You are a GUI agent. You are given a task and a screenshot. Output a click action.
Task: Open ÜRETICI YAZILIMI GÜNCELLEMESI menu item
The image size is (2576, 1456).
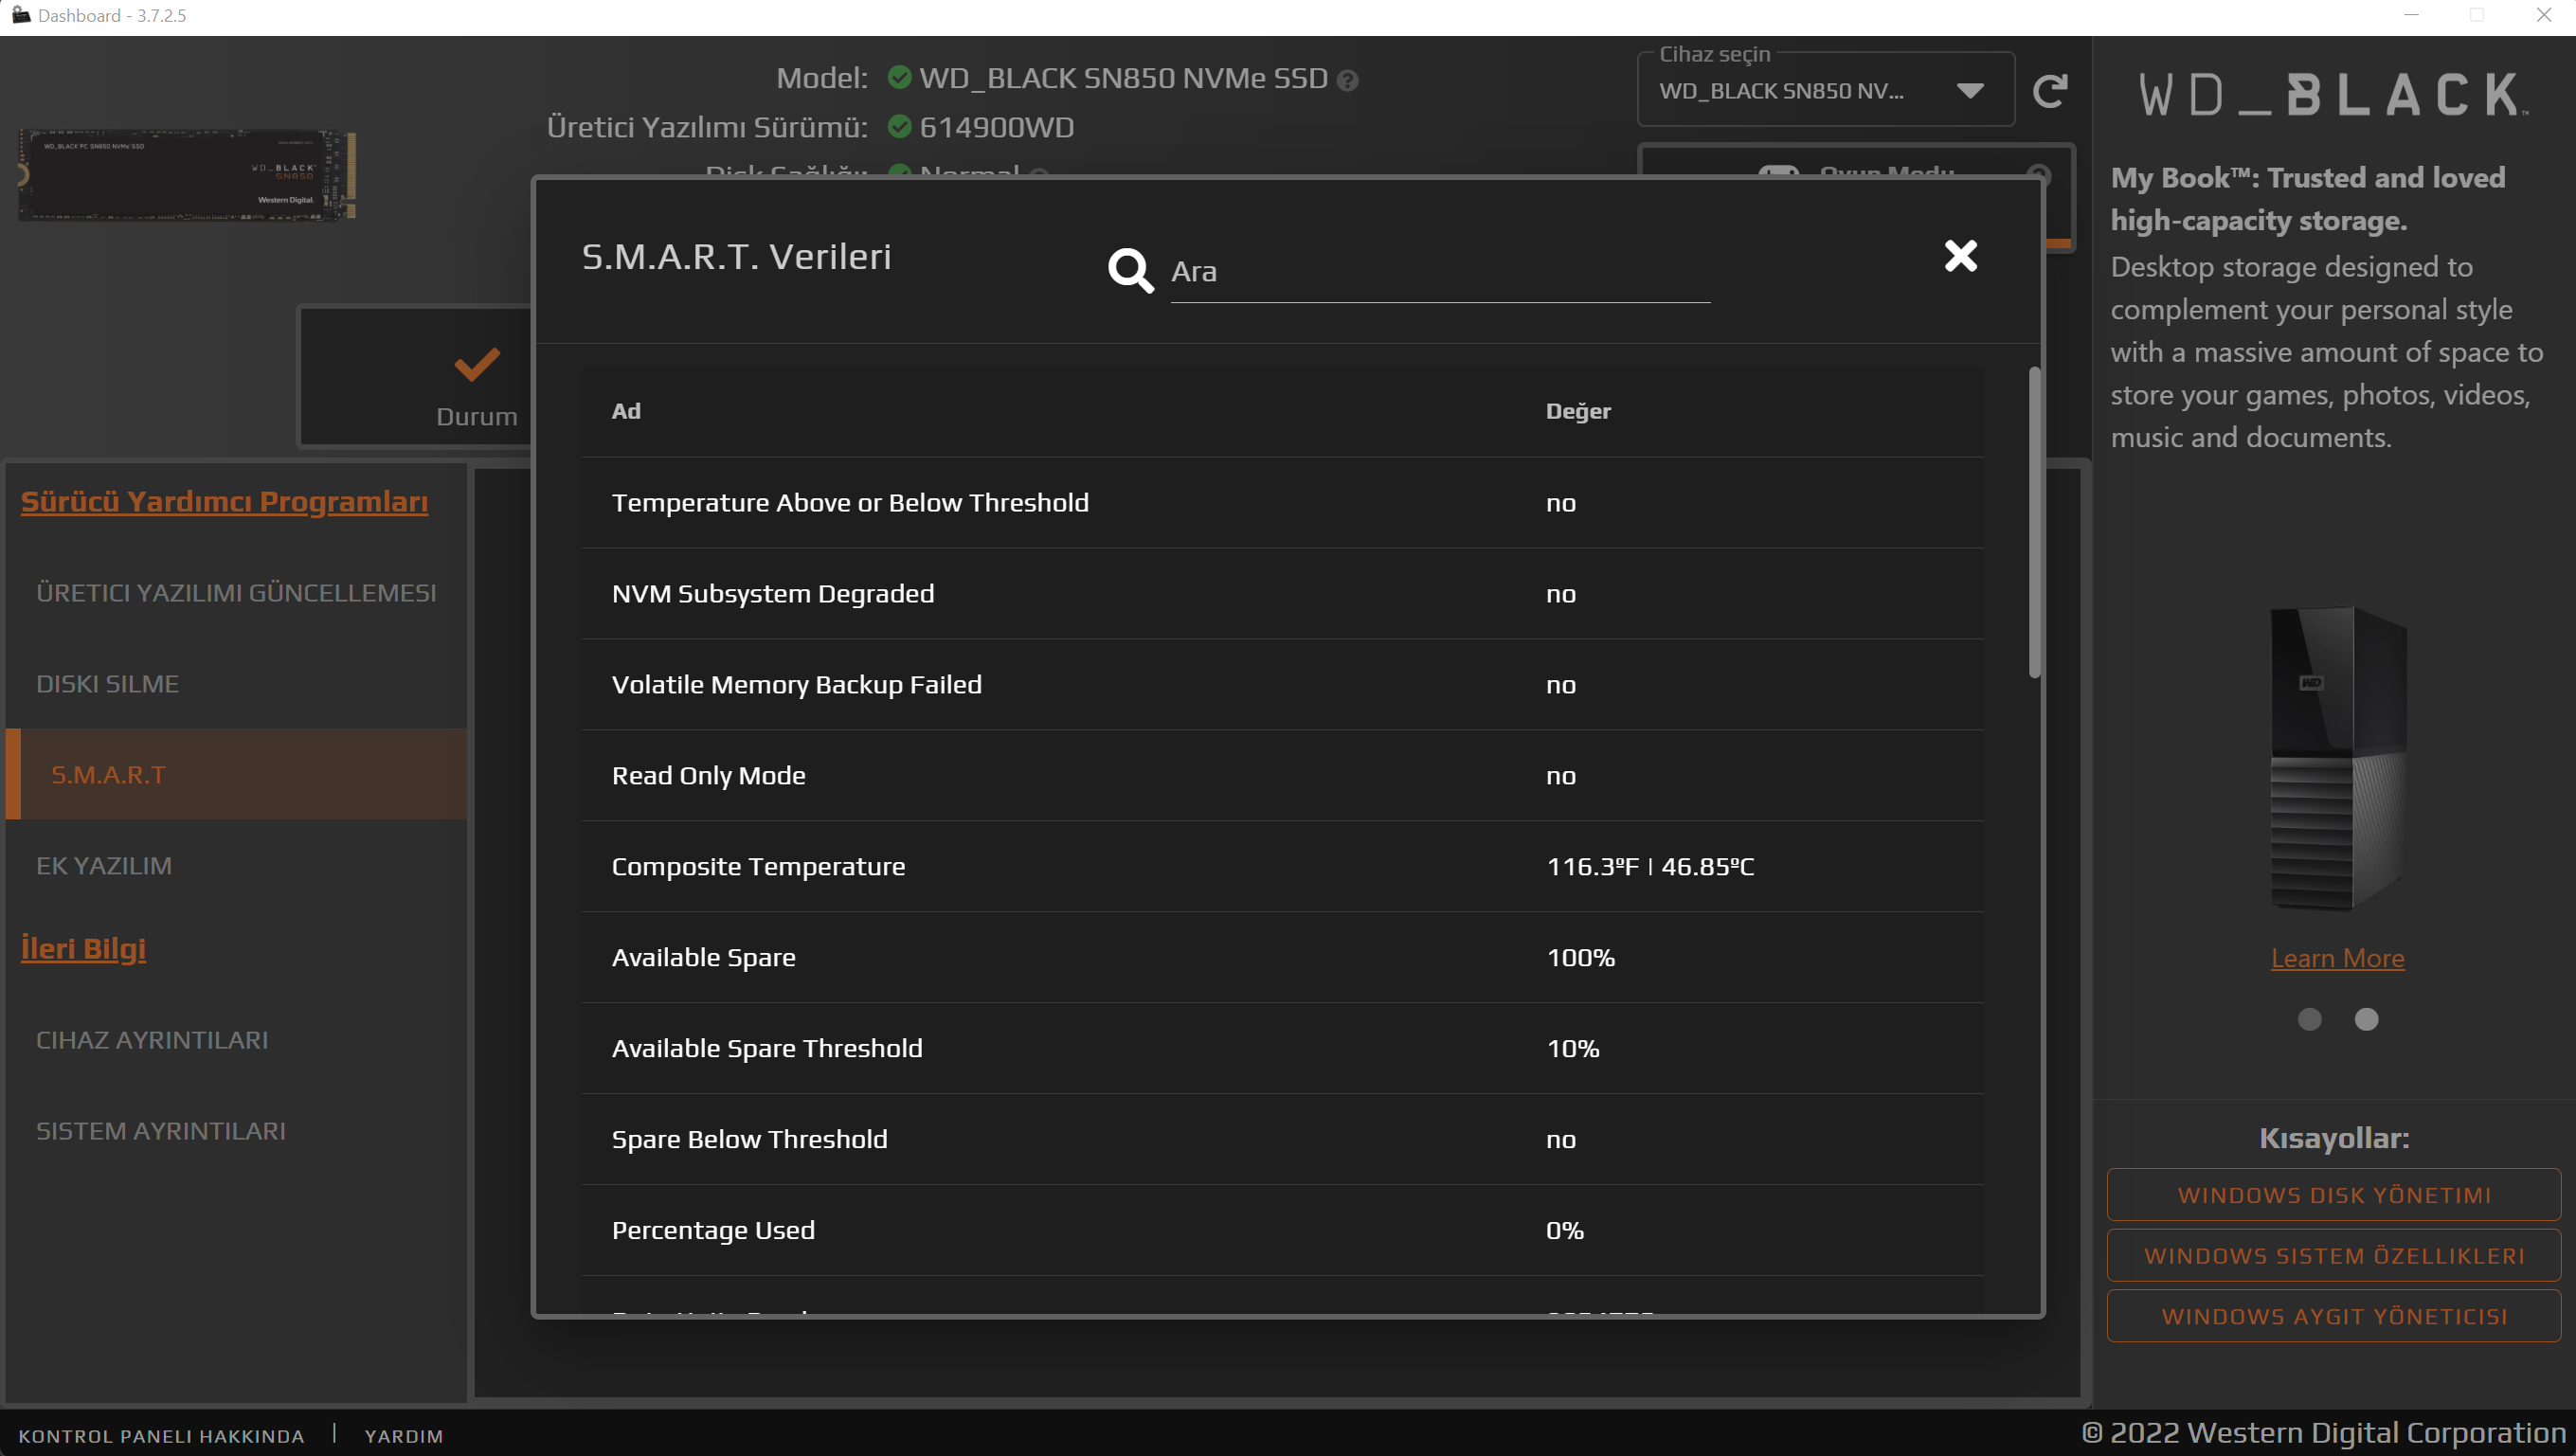pyautogui.click(x=236, y=593)
